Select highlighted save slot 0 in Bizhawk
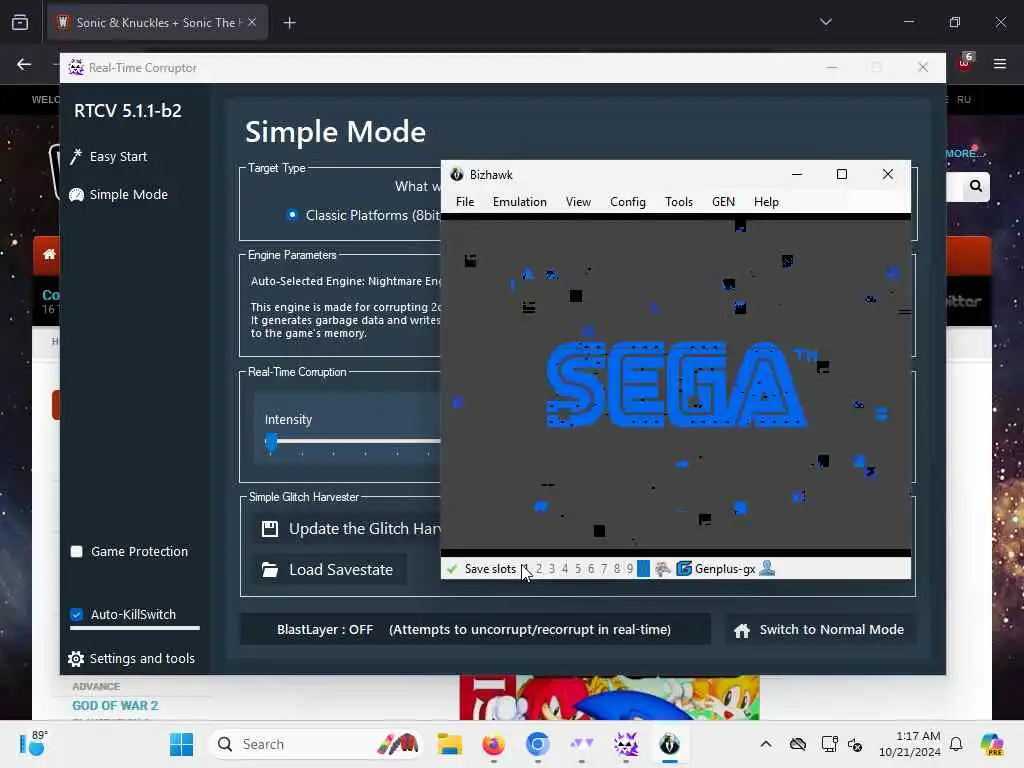 point(643,569)
